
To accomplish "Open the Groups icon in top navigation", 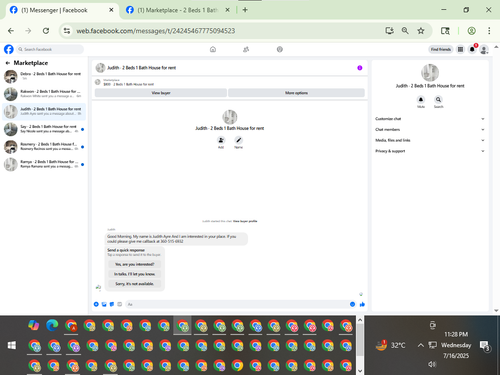I will [280, 49].
